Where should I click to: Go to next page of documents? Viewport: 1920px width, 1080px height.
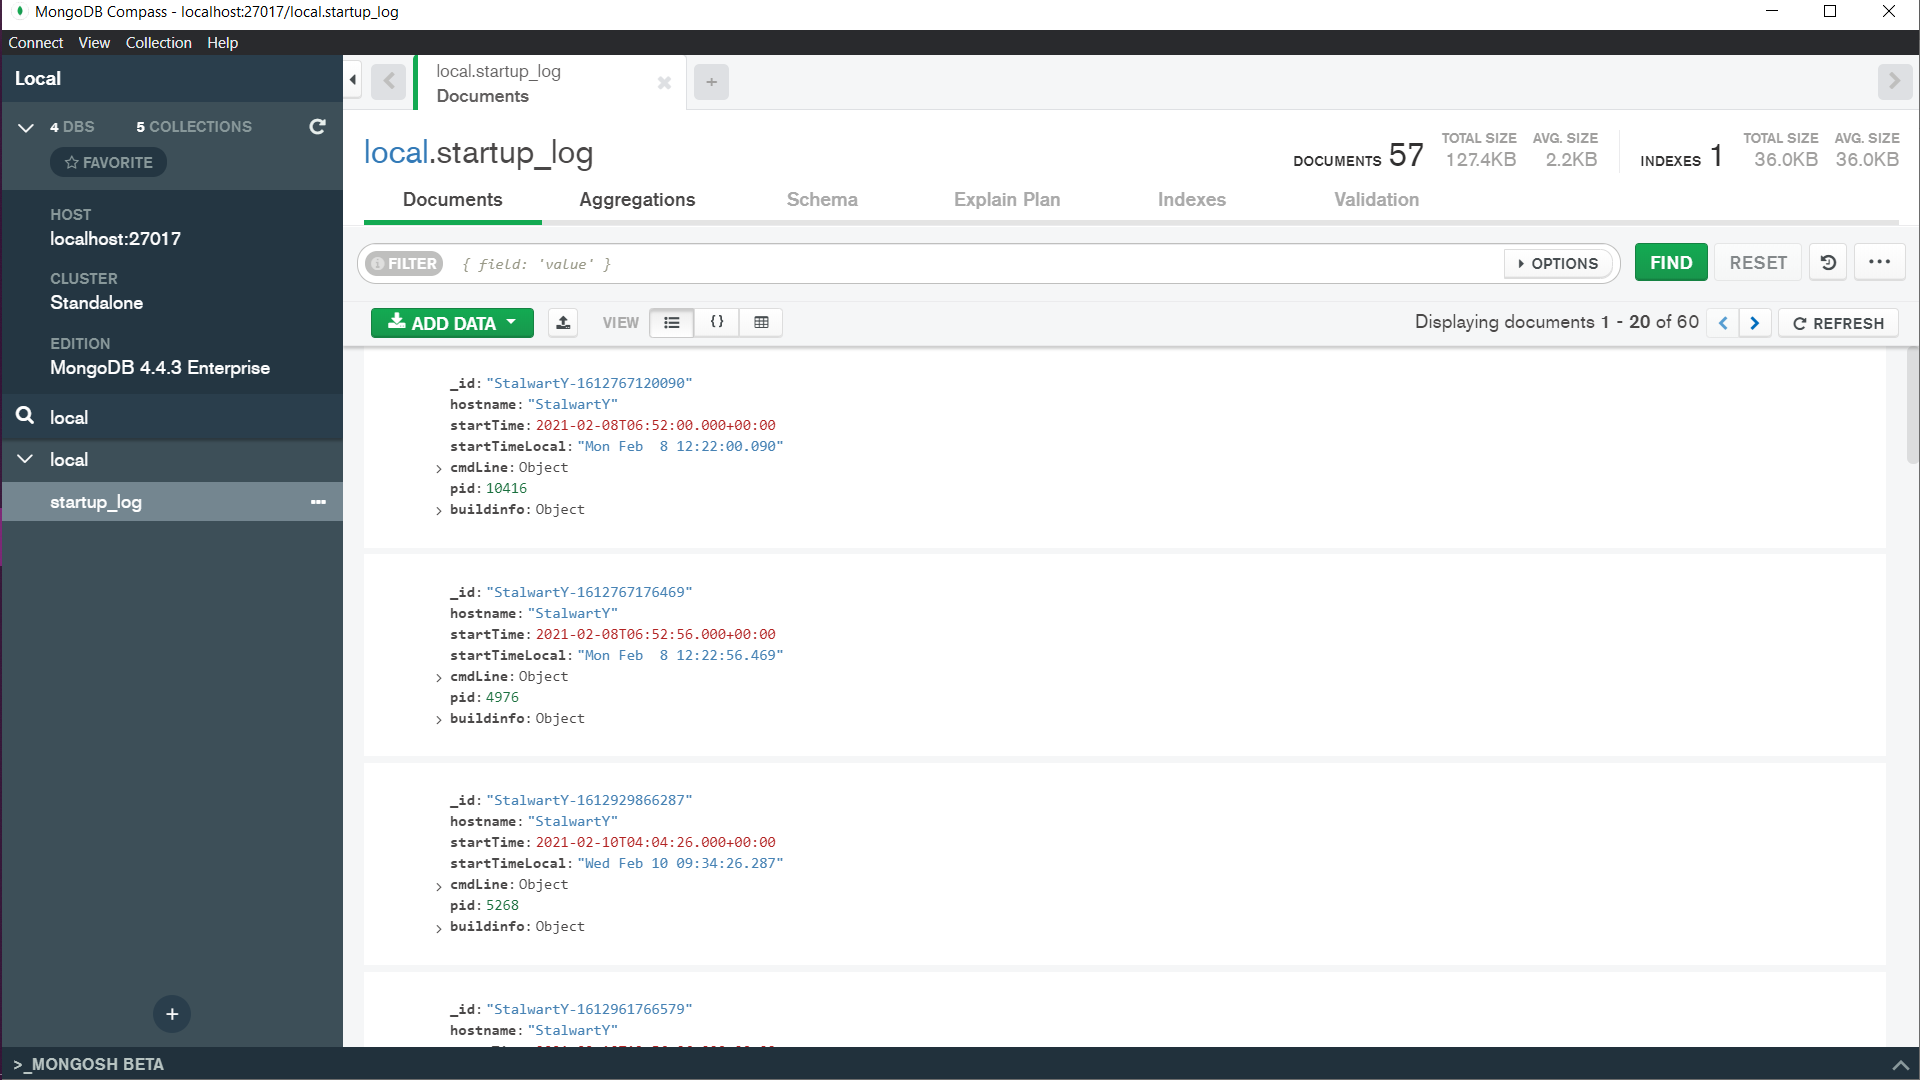(x=1755, y=323)
